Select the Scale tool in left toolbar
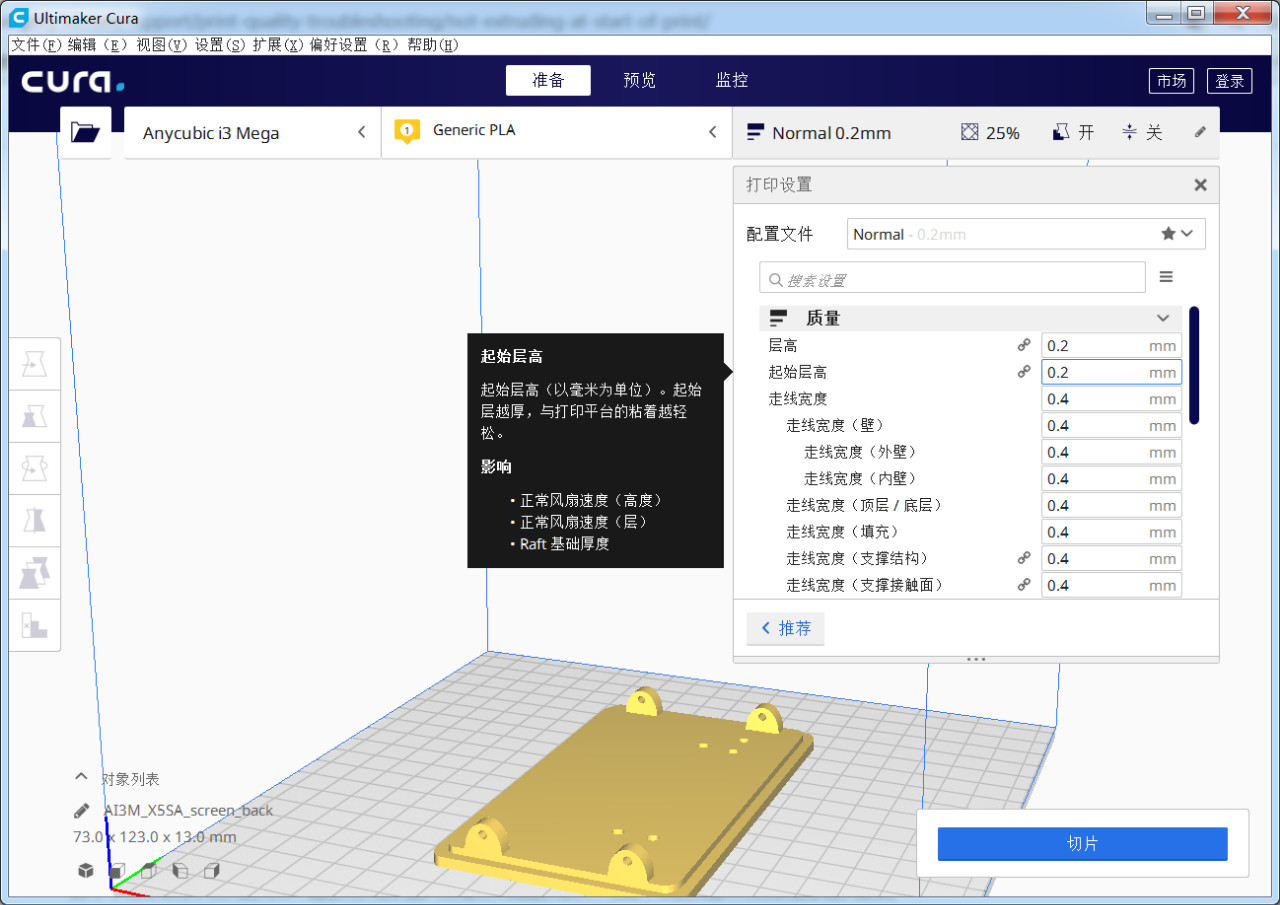This screenshot has height=905, width=1280. (x=35, y=416)
